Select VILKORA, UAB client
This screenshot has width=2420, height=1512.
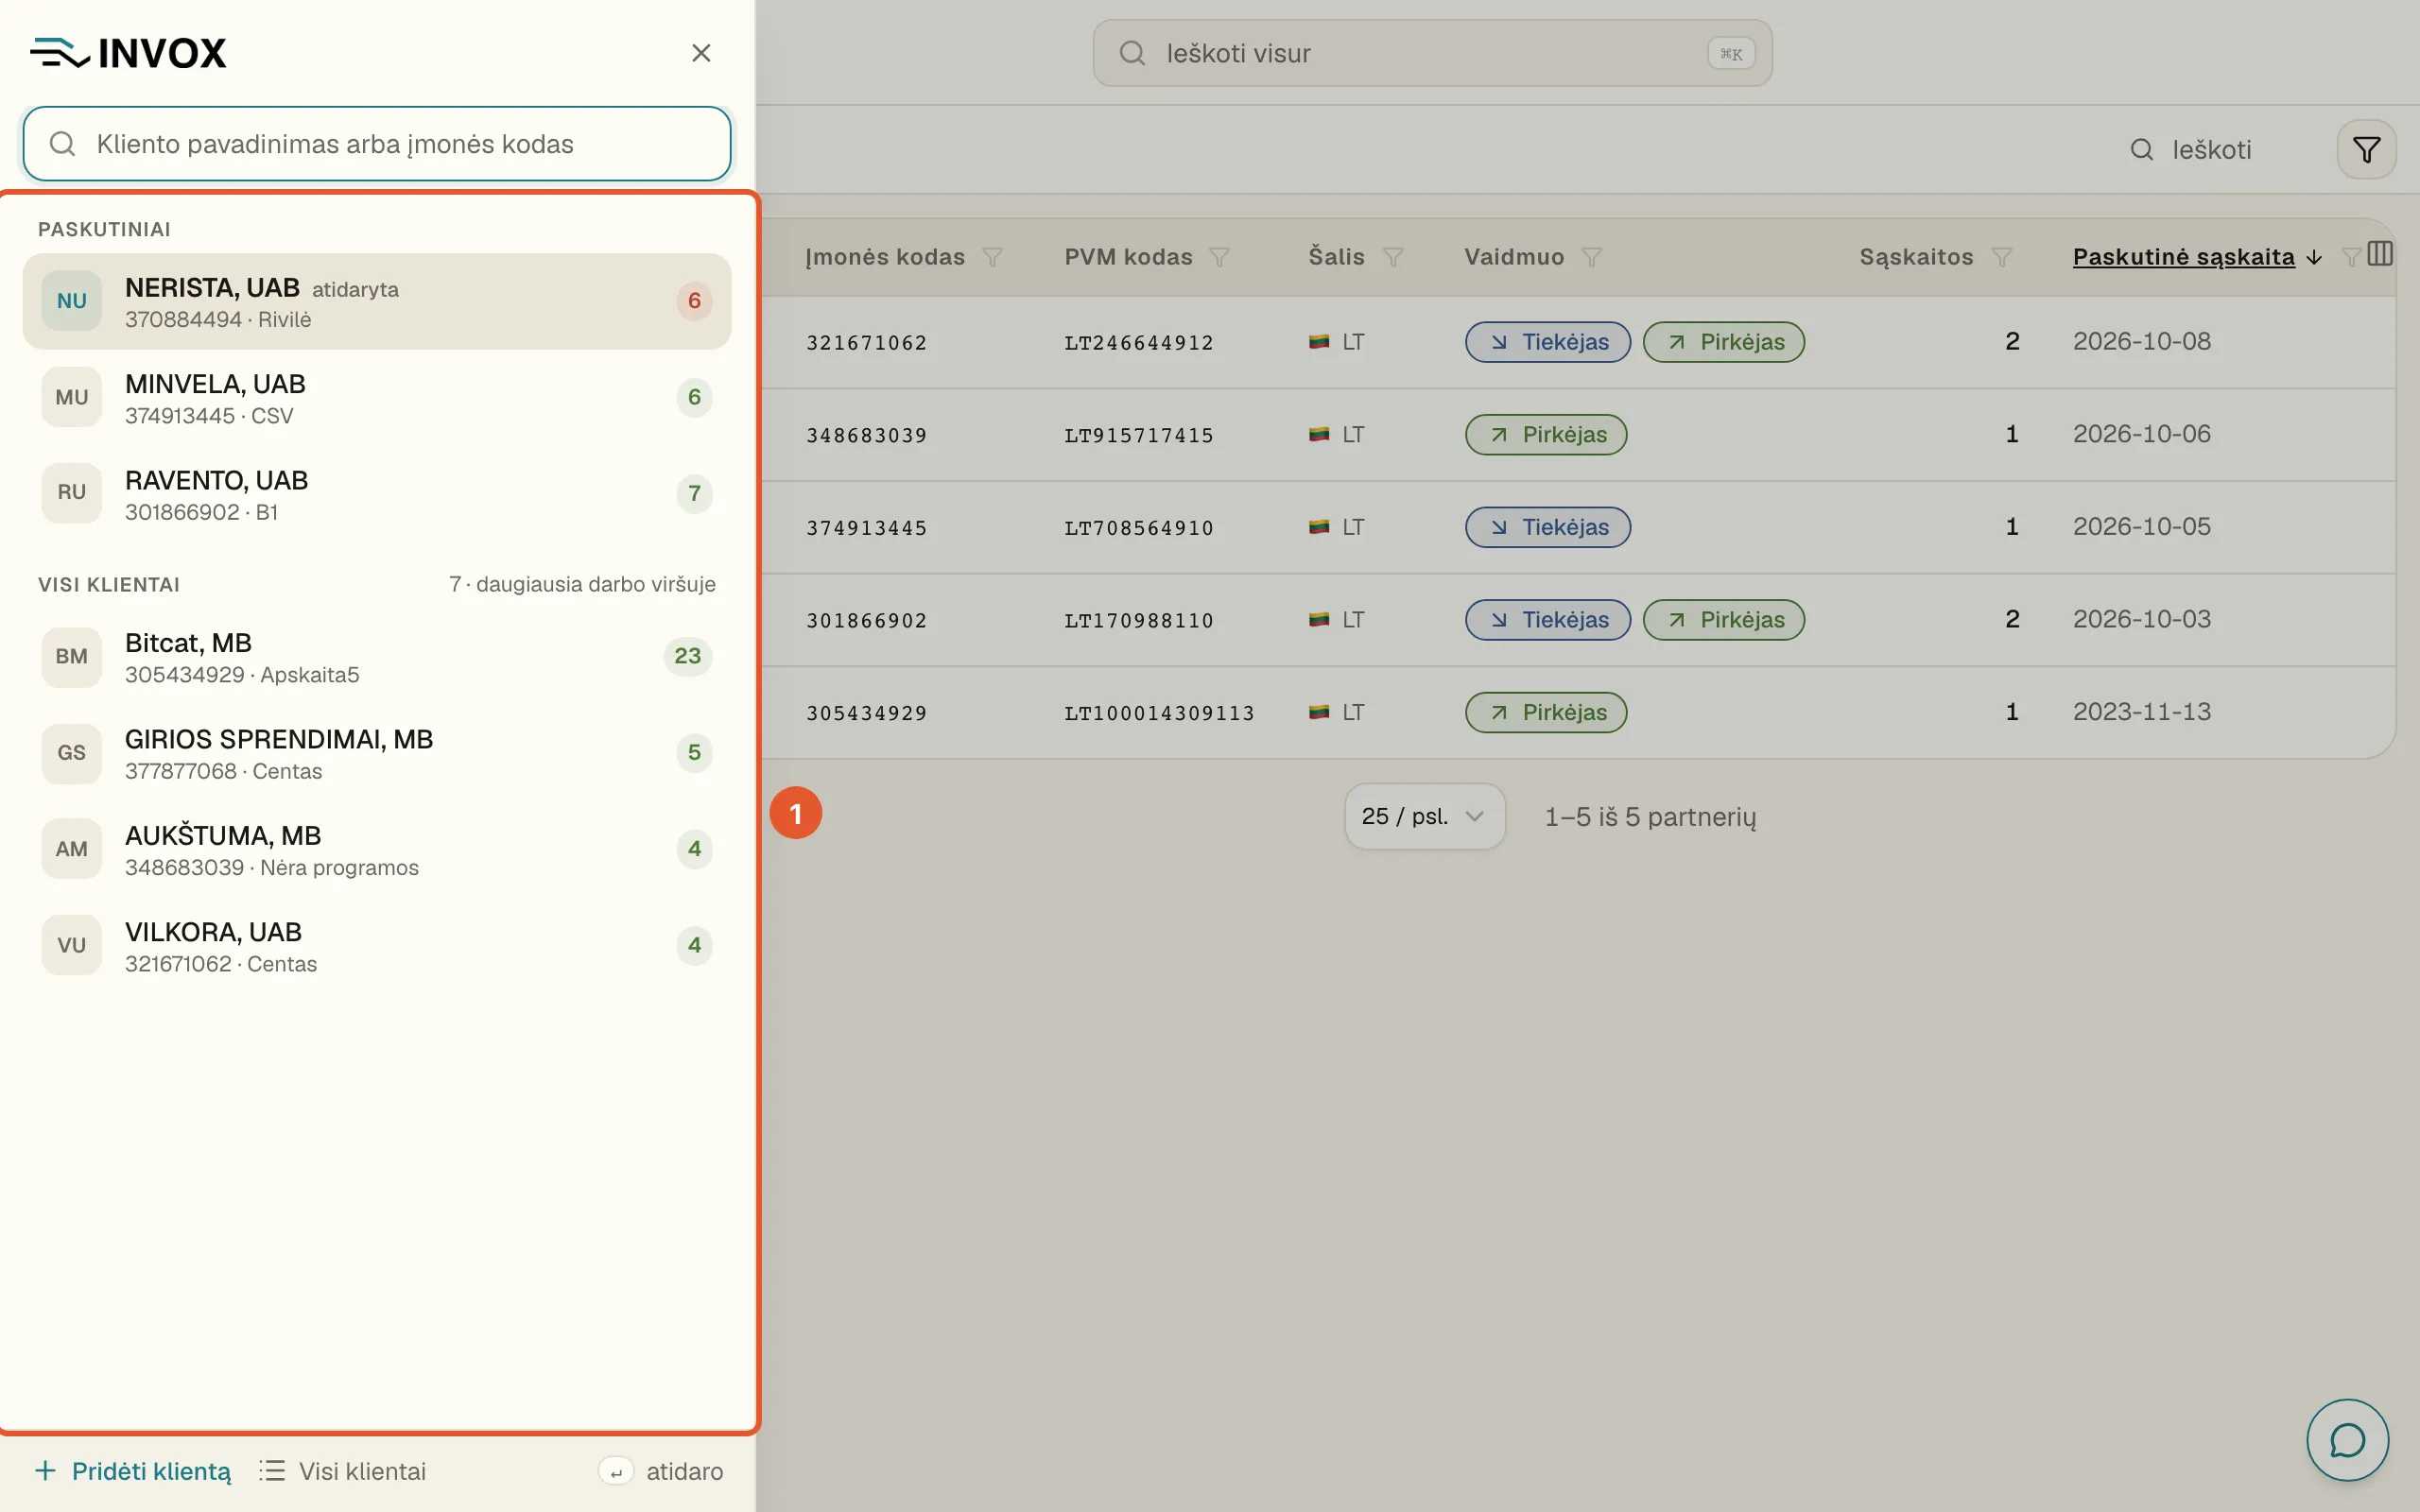click(x=377, y=946)
